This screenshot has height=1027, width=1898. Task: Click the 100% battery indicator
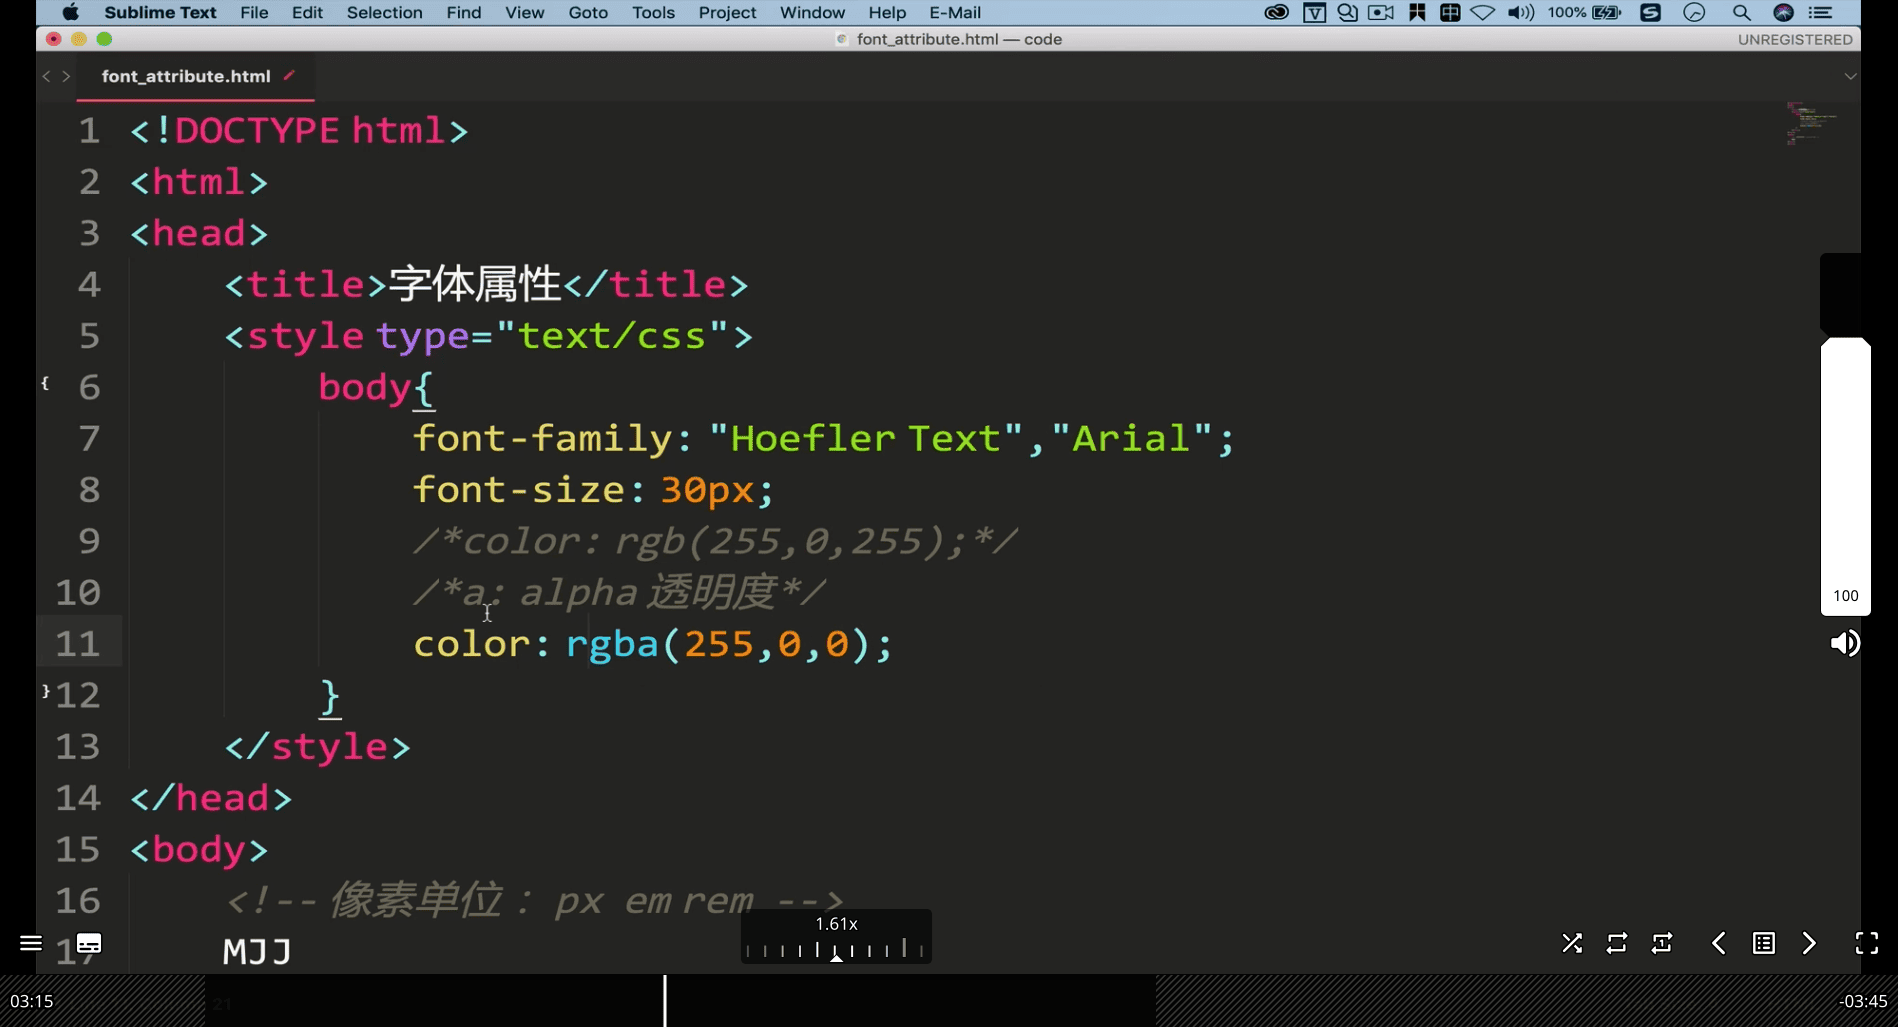click(x=1584, y=13)
